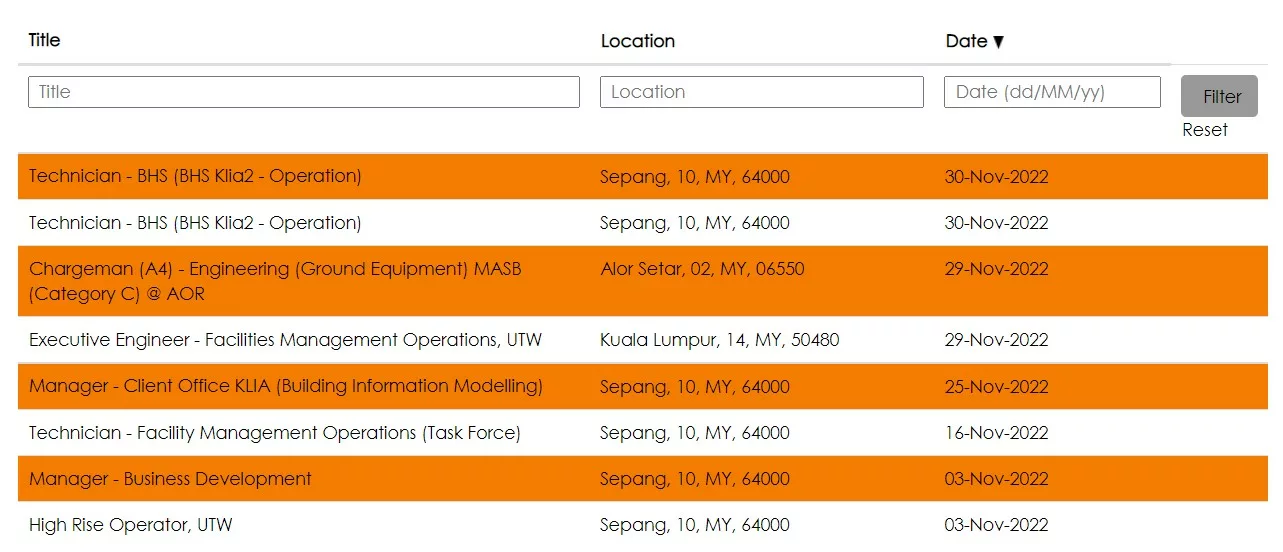Screen dimensions: 1283x552
Task: Focus the Title filter text field
Action: (303, 92)
